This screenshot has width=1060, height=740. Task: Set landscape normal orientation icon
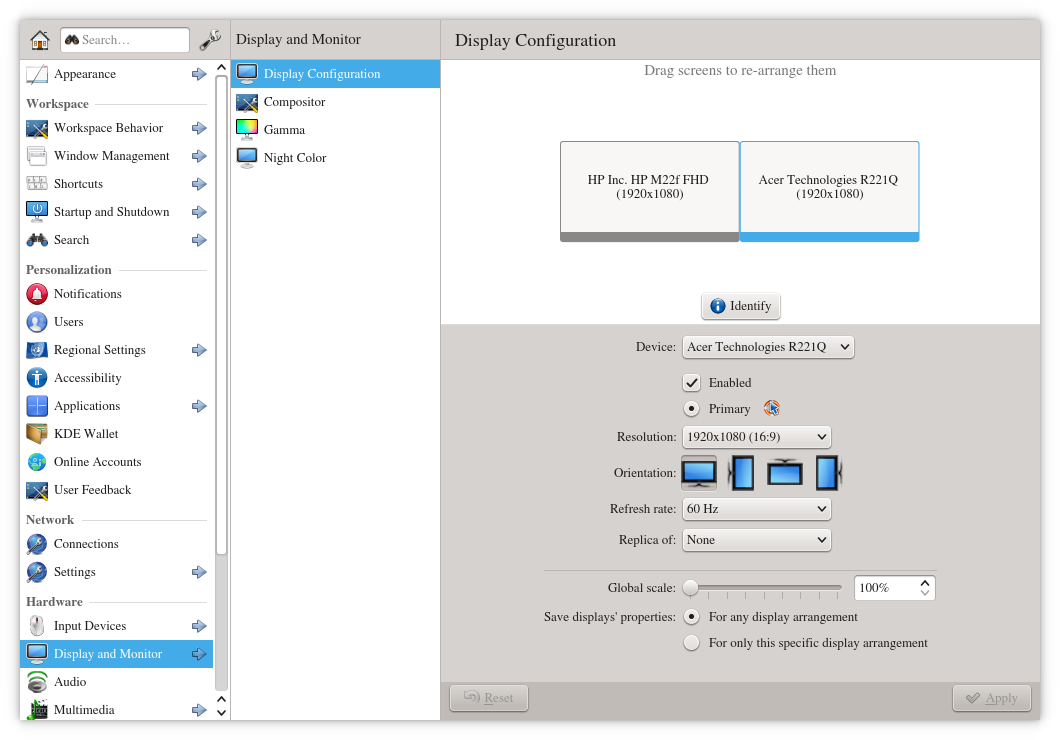[x=699, y=472]
